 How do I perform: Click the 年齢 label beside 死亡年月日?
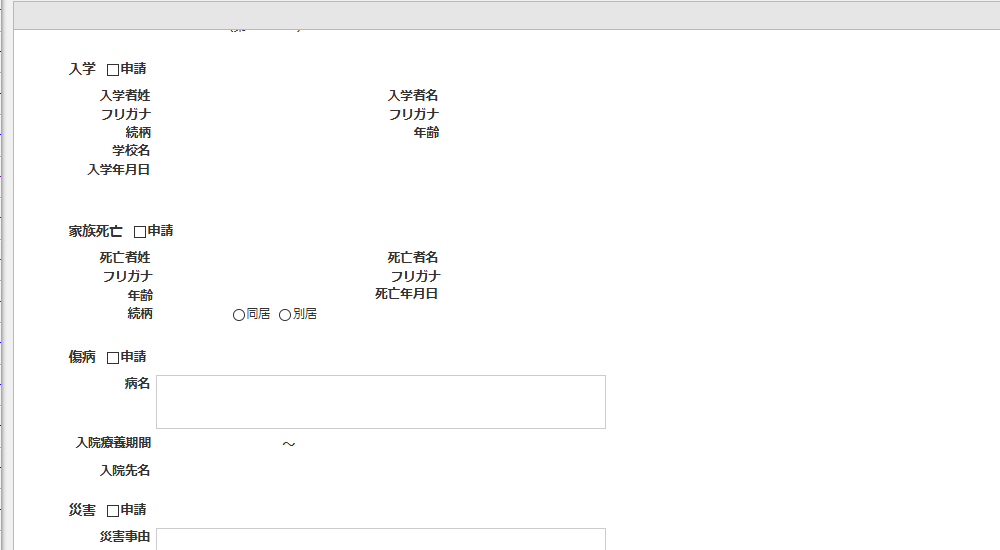(x=140, y=296)
